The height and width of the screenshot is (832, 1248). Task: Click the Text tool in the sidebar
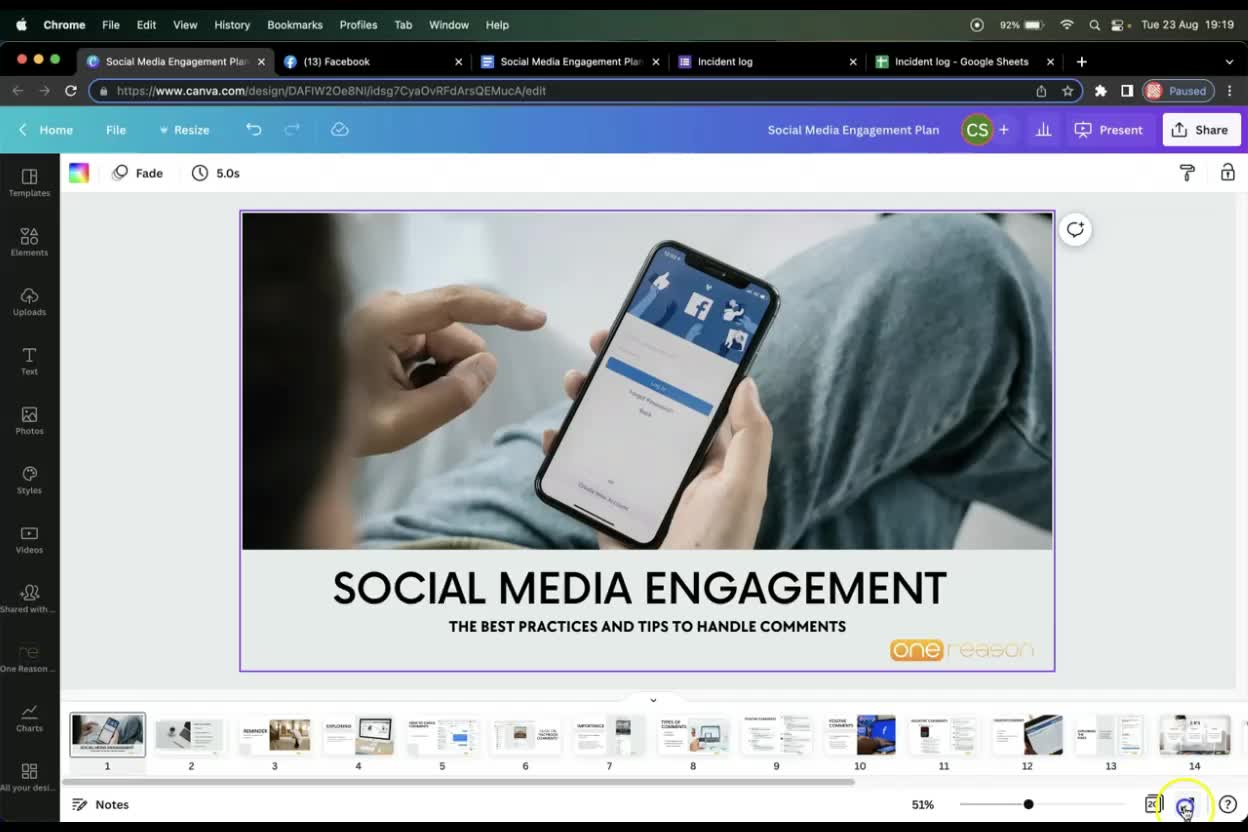(29, 361)
